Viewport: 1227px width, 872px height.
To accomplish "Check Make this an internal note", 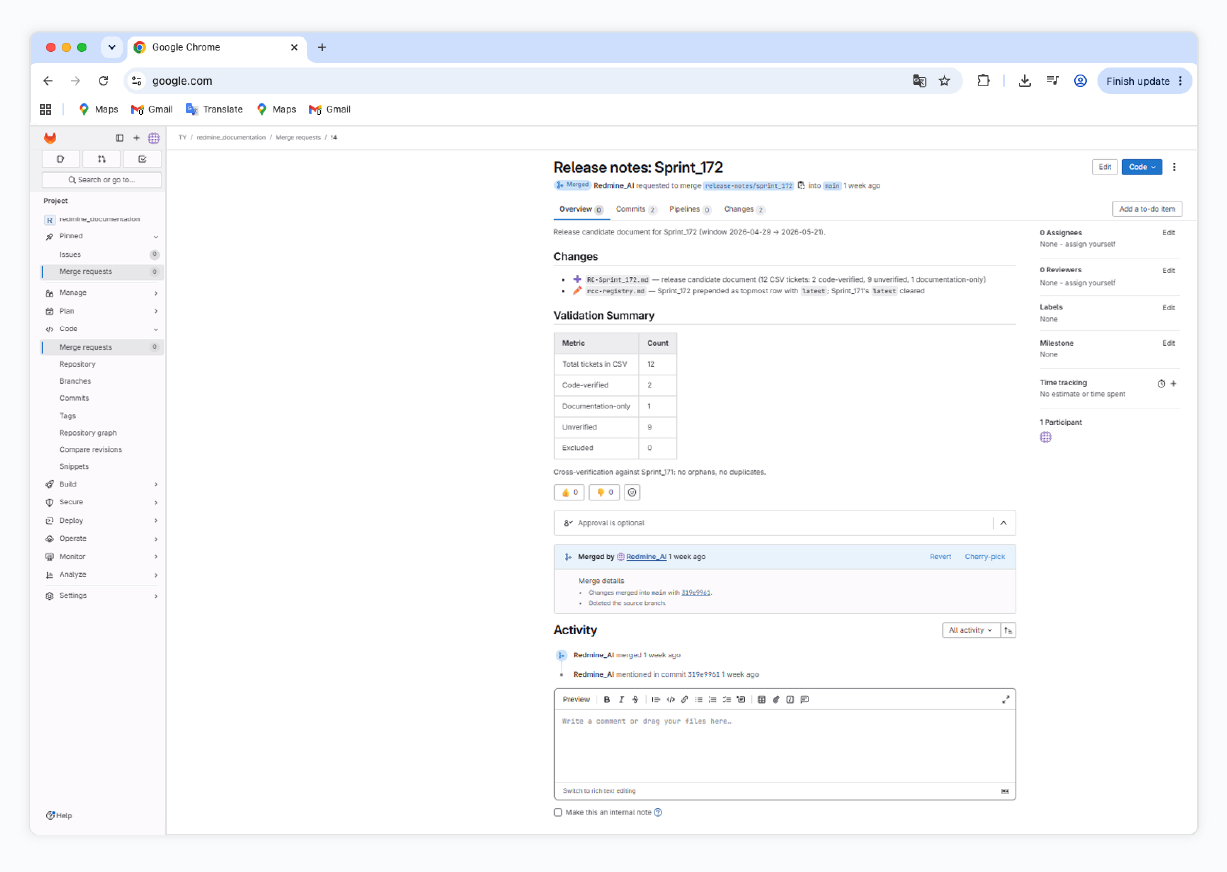I will pos(558,812).
